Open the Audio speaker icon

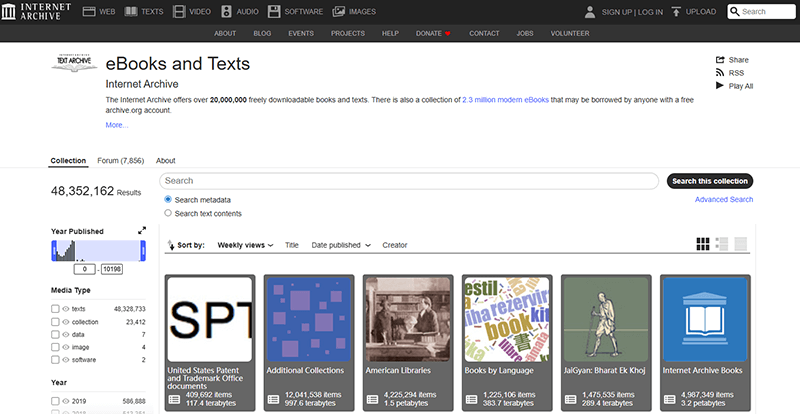click(227, 12)
